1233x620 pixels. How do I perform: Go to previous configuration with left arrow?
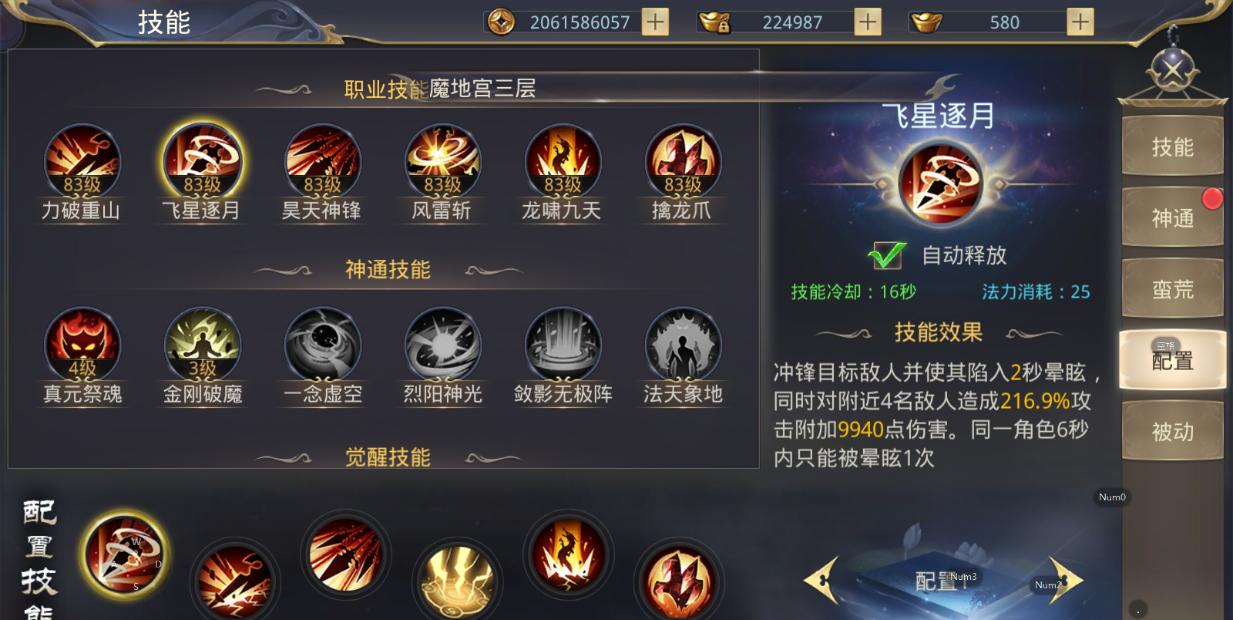(821, 580)
